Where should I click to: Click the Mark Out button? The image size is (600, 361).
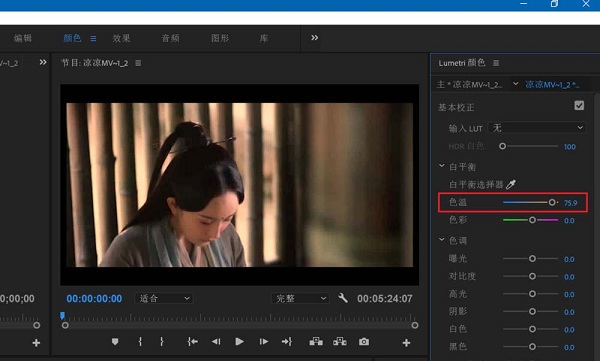(x=162, y=341)
